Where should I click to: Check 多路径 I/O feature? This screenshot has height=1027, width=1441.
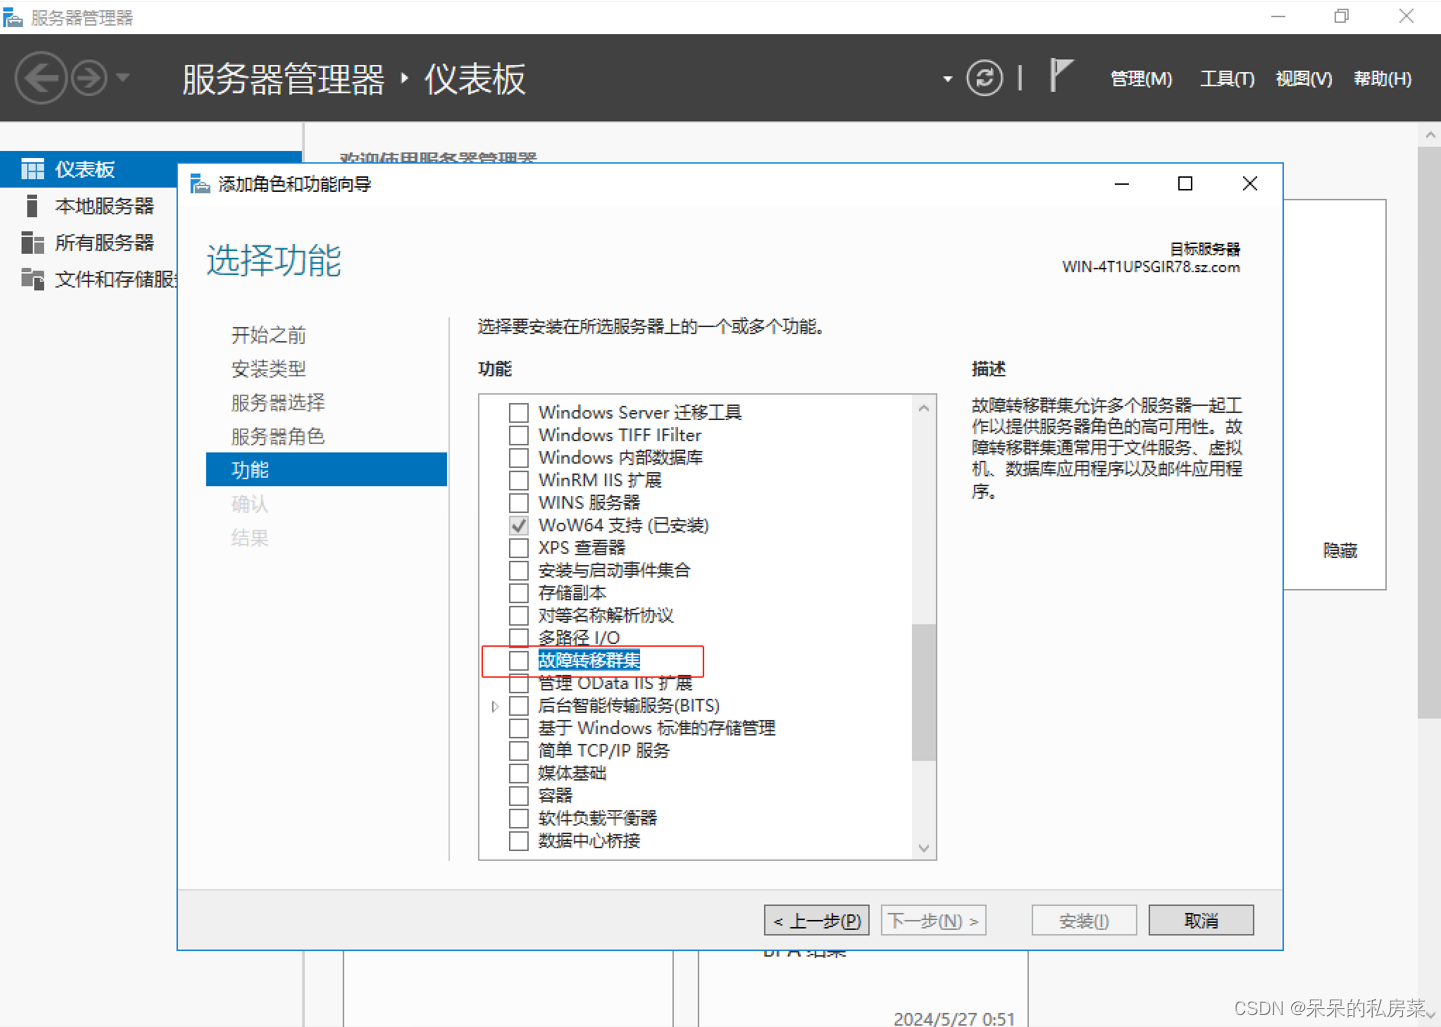tap(518, 637)
